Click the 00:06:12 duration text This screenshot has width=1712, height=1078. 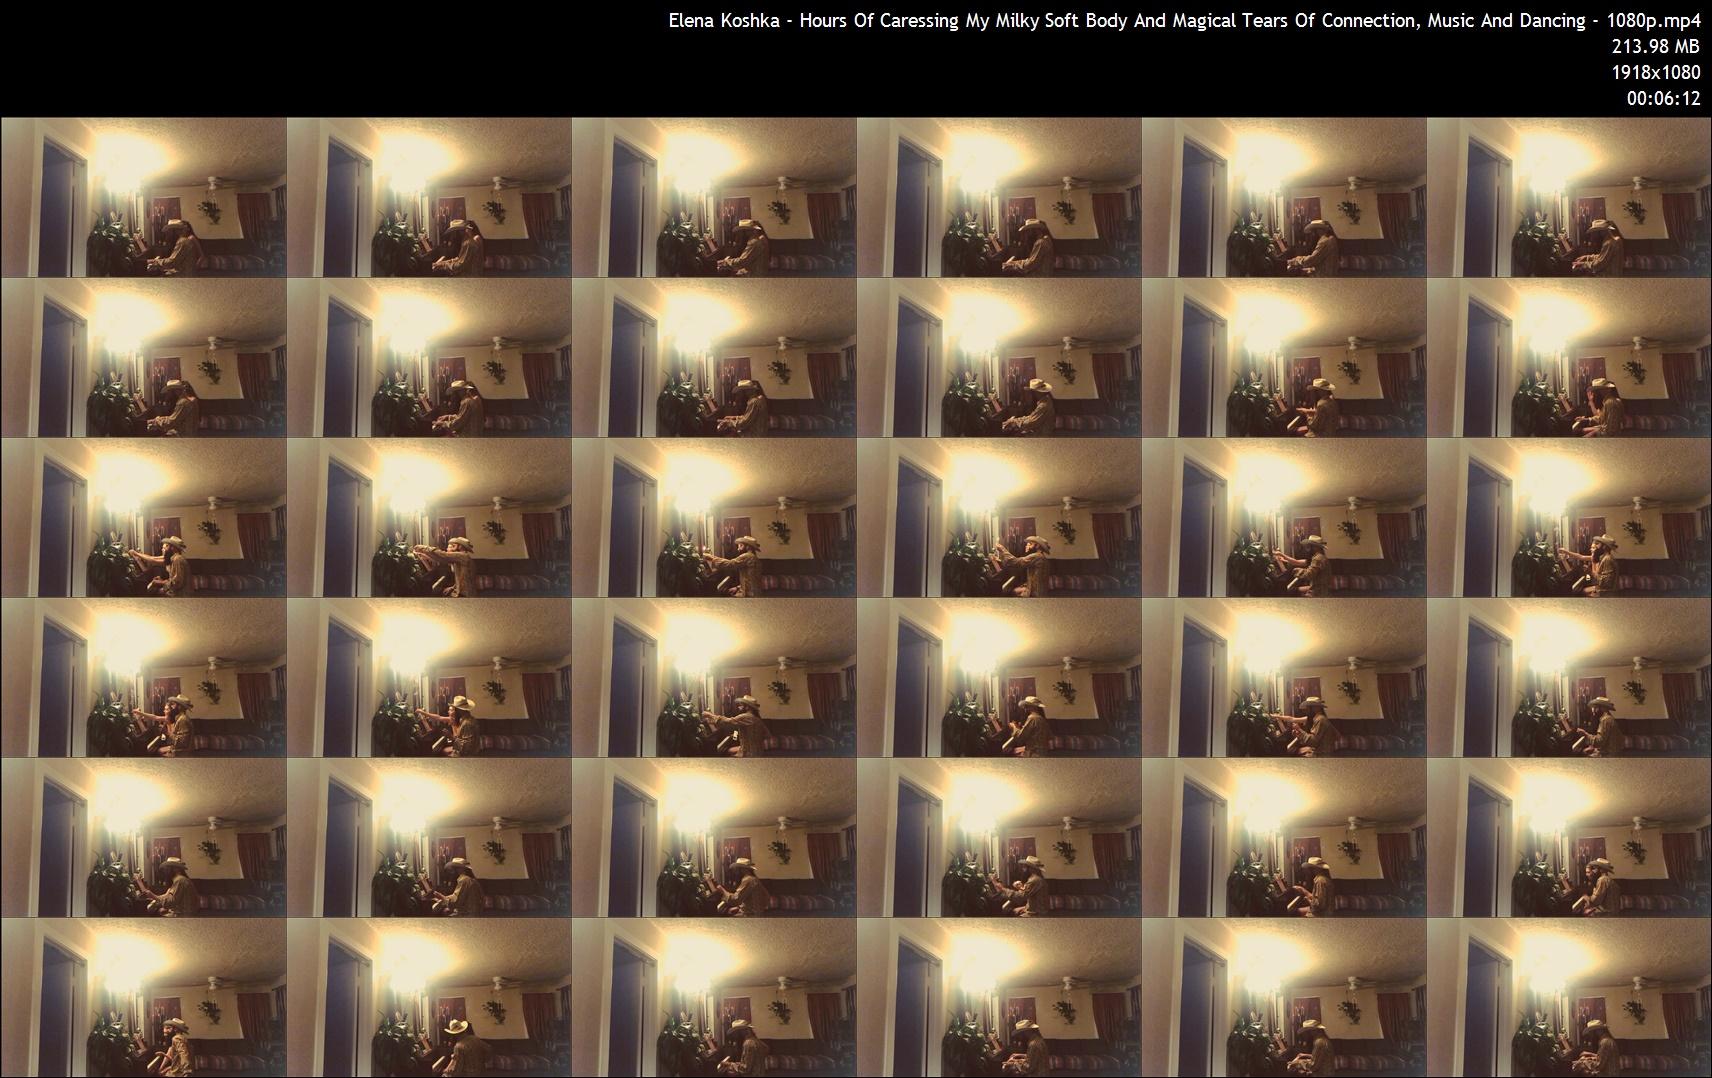click(1663, 98)
